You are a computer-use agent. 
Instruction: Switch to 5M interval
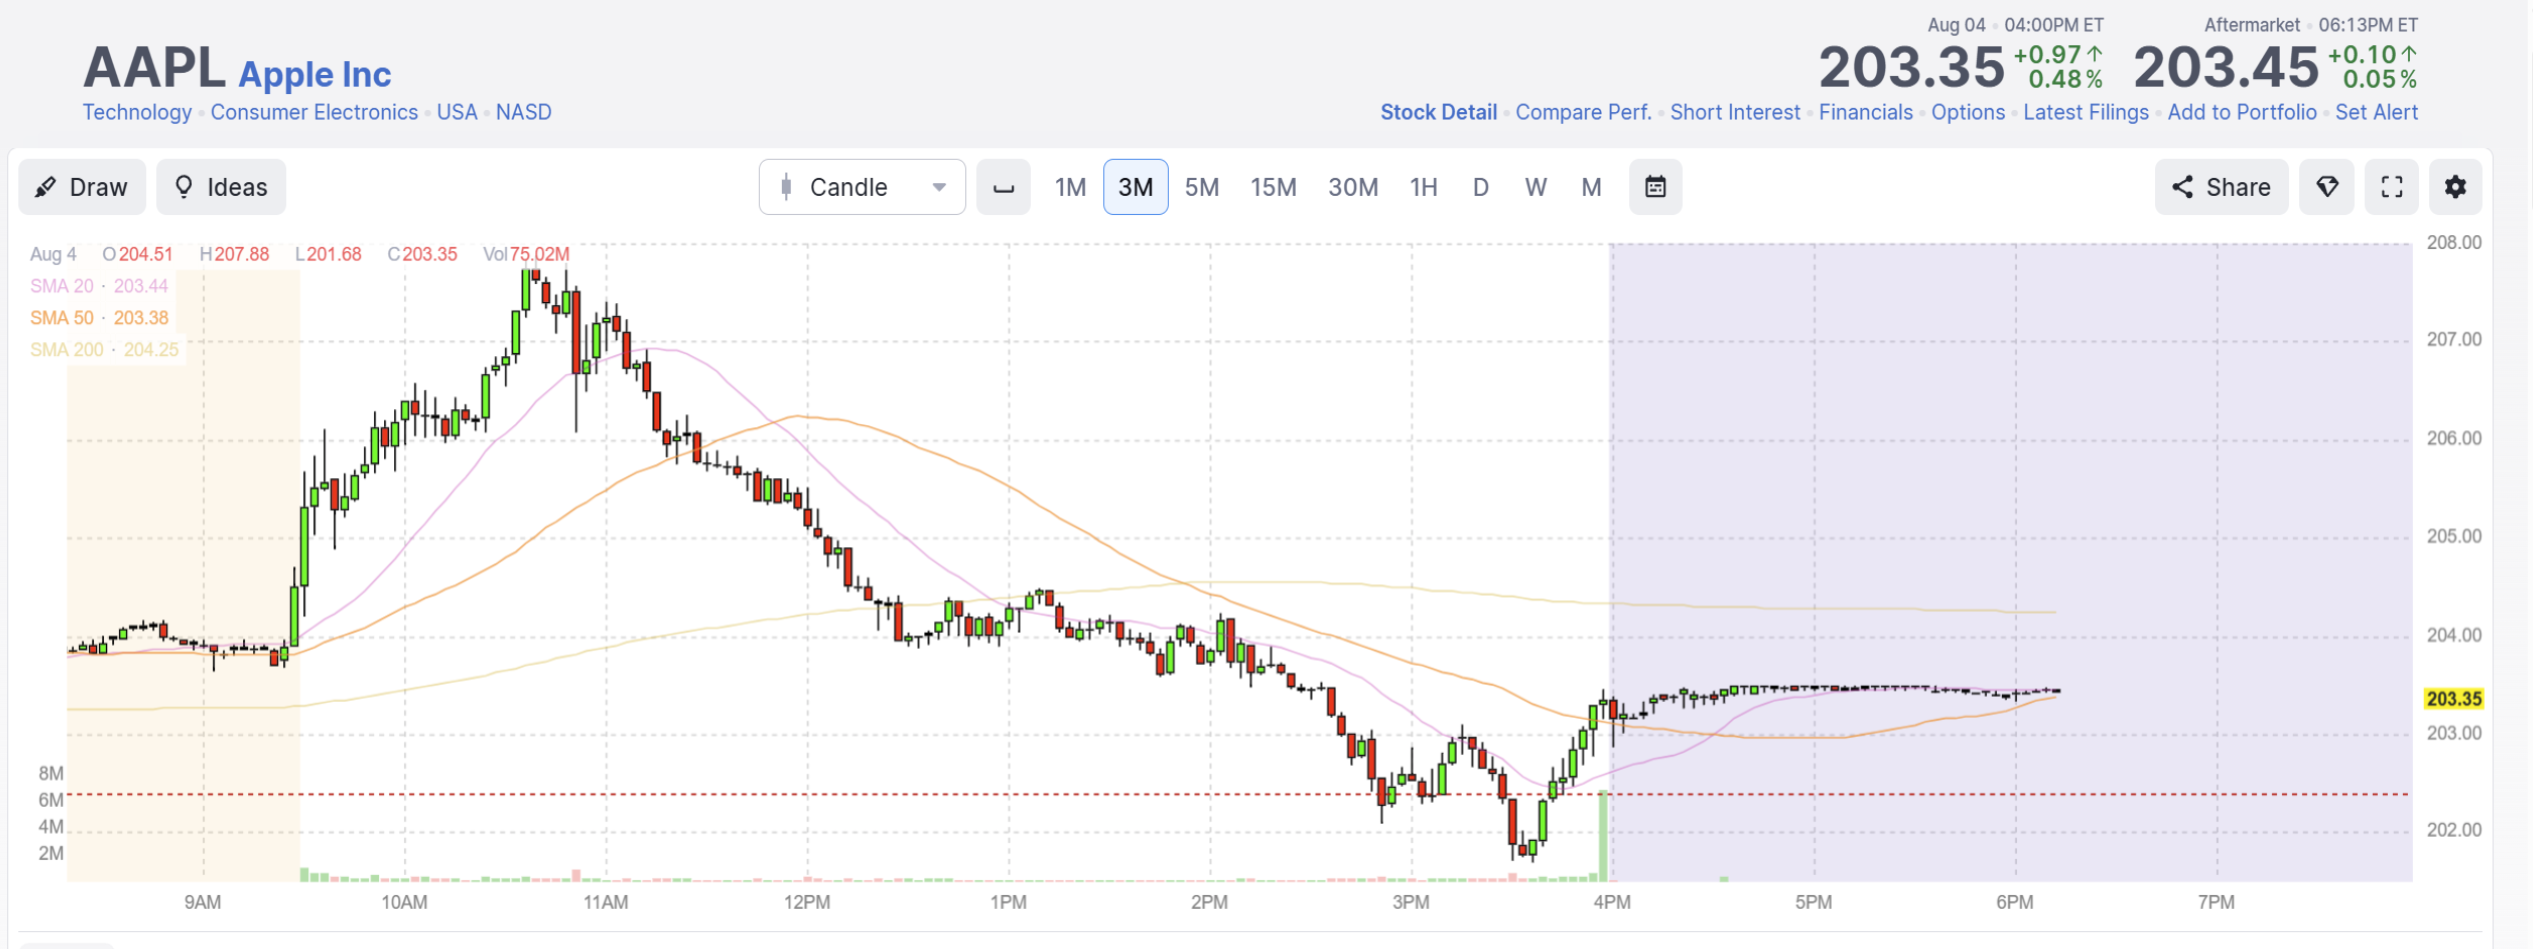(x=1201, y=187)
